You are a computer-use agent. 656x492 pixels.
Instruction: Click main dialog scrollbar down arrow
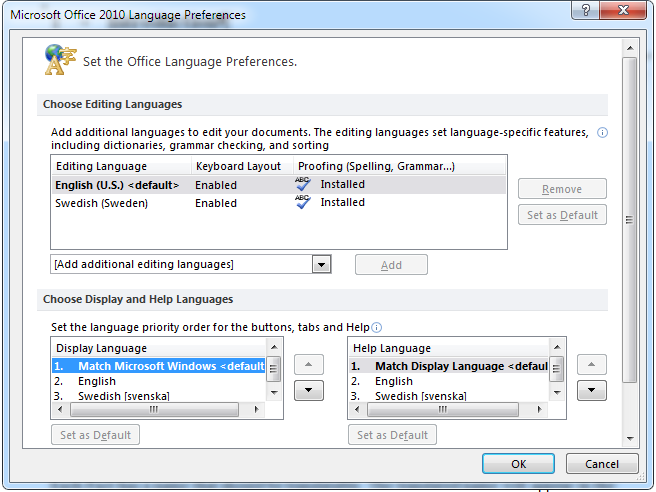click(630, 438)
